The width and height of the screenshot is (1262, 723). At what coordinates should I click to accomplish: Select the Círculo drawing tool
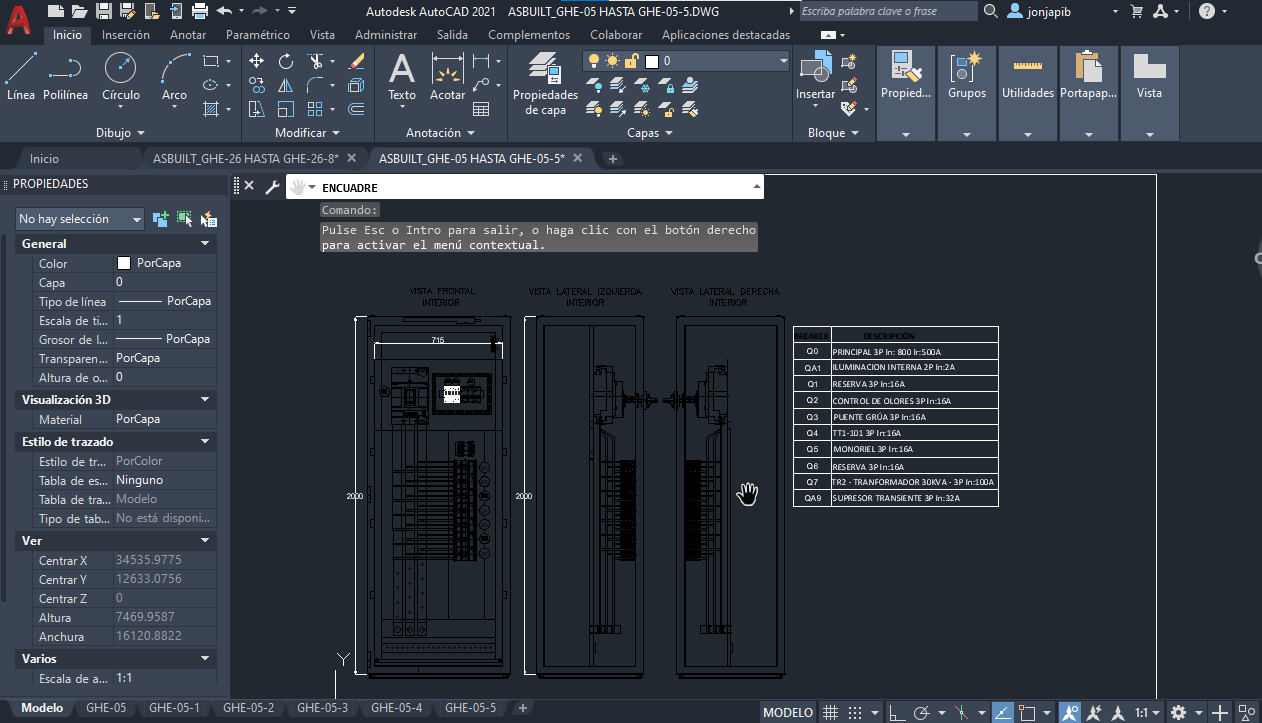[120, 77]
